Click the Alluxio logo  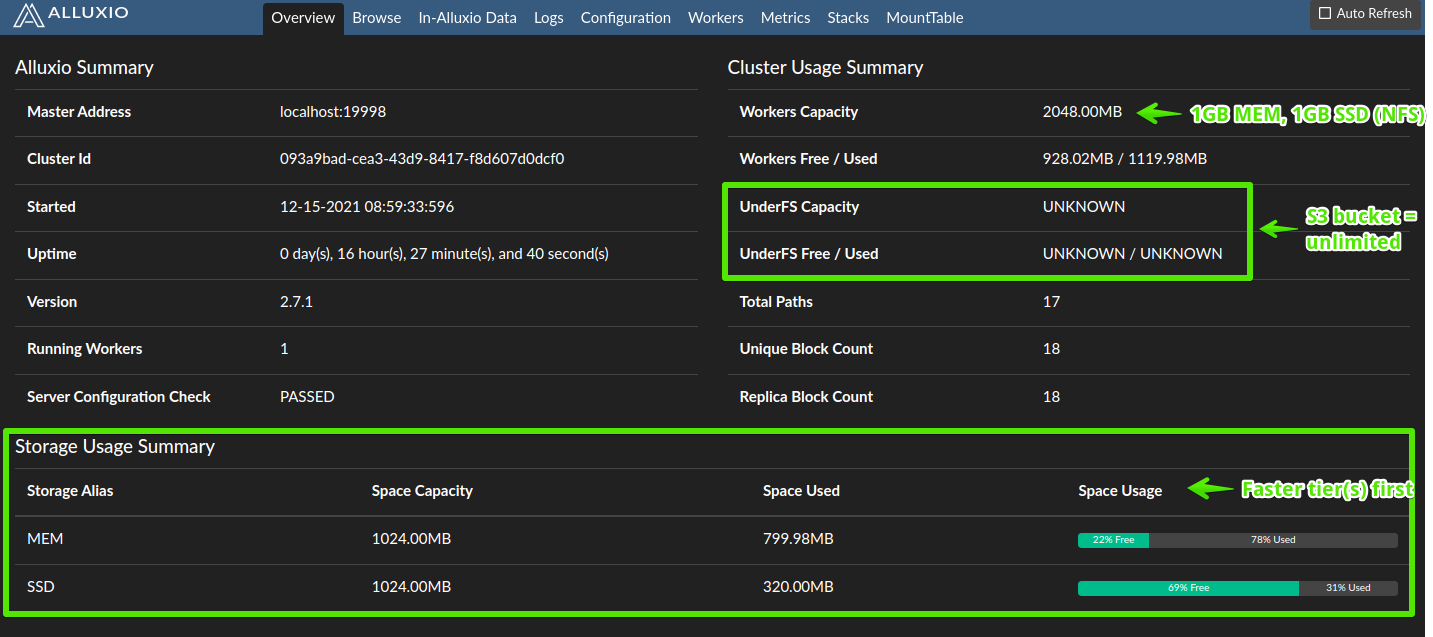coord(71,15)
